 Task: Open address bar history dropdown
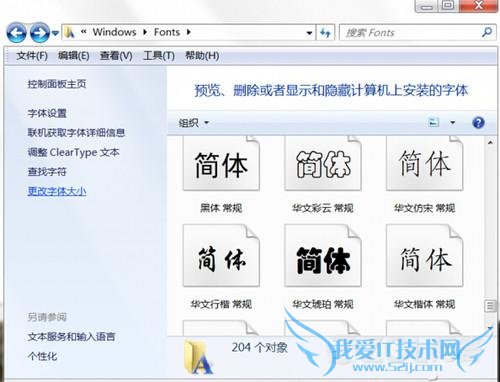(x=309, y=33)
